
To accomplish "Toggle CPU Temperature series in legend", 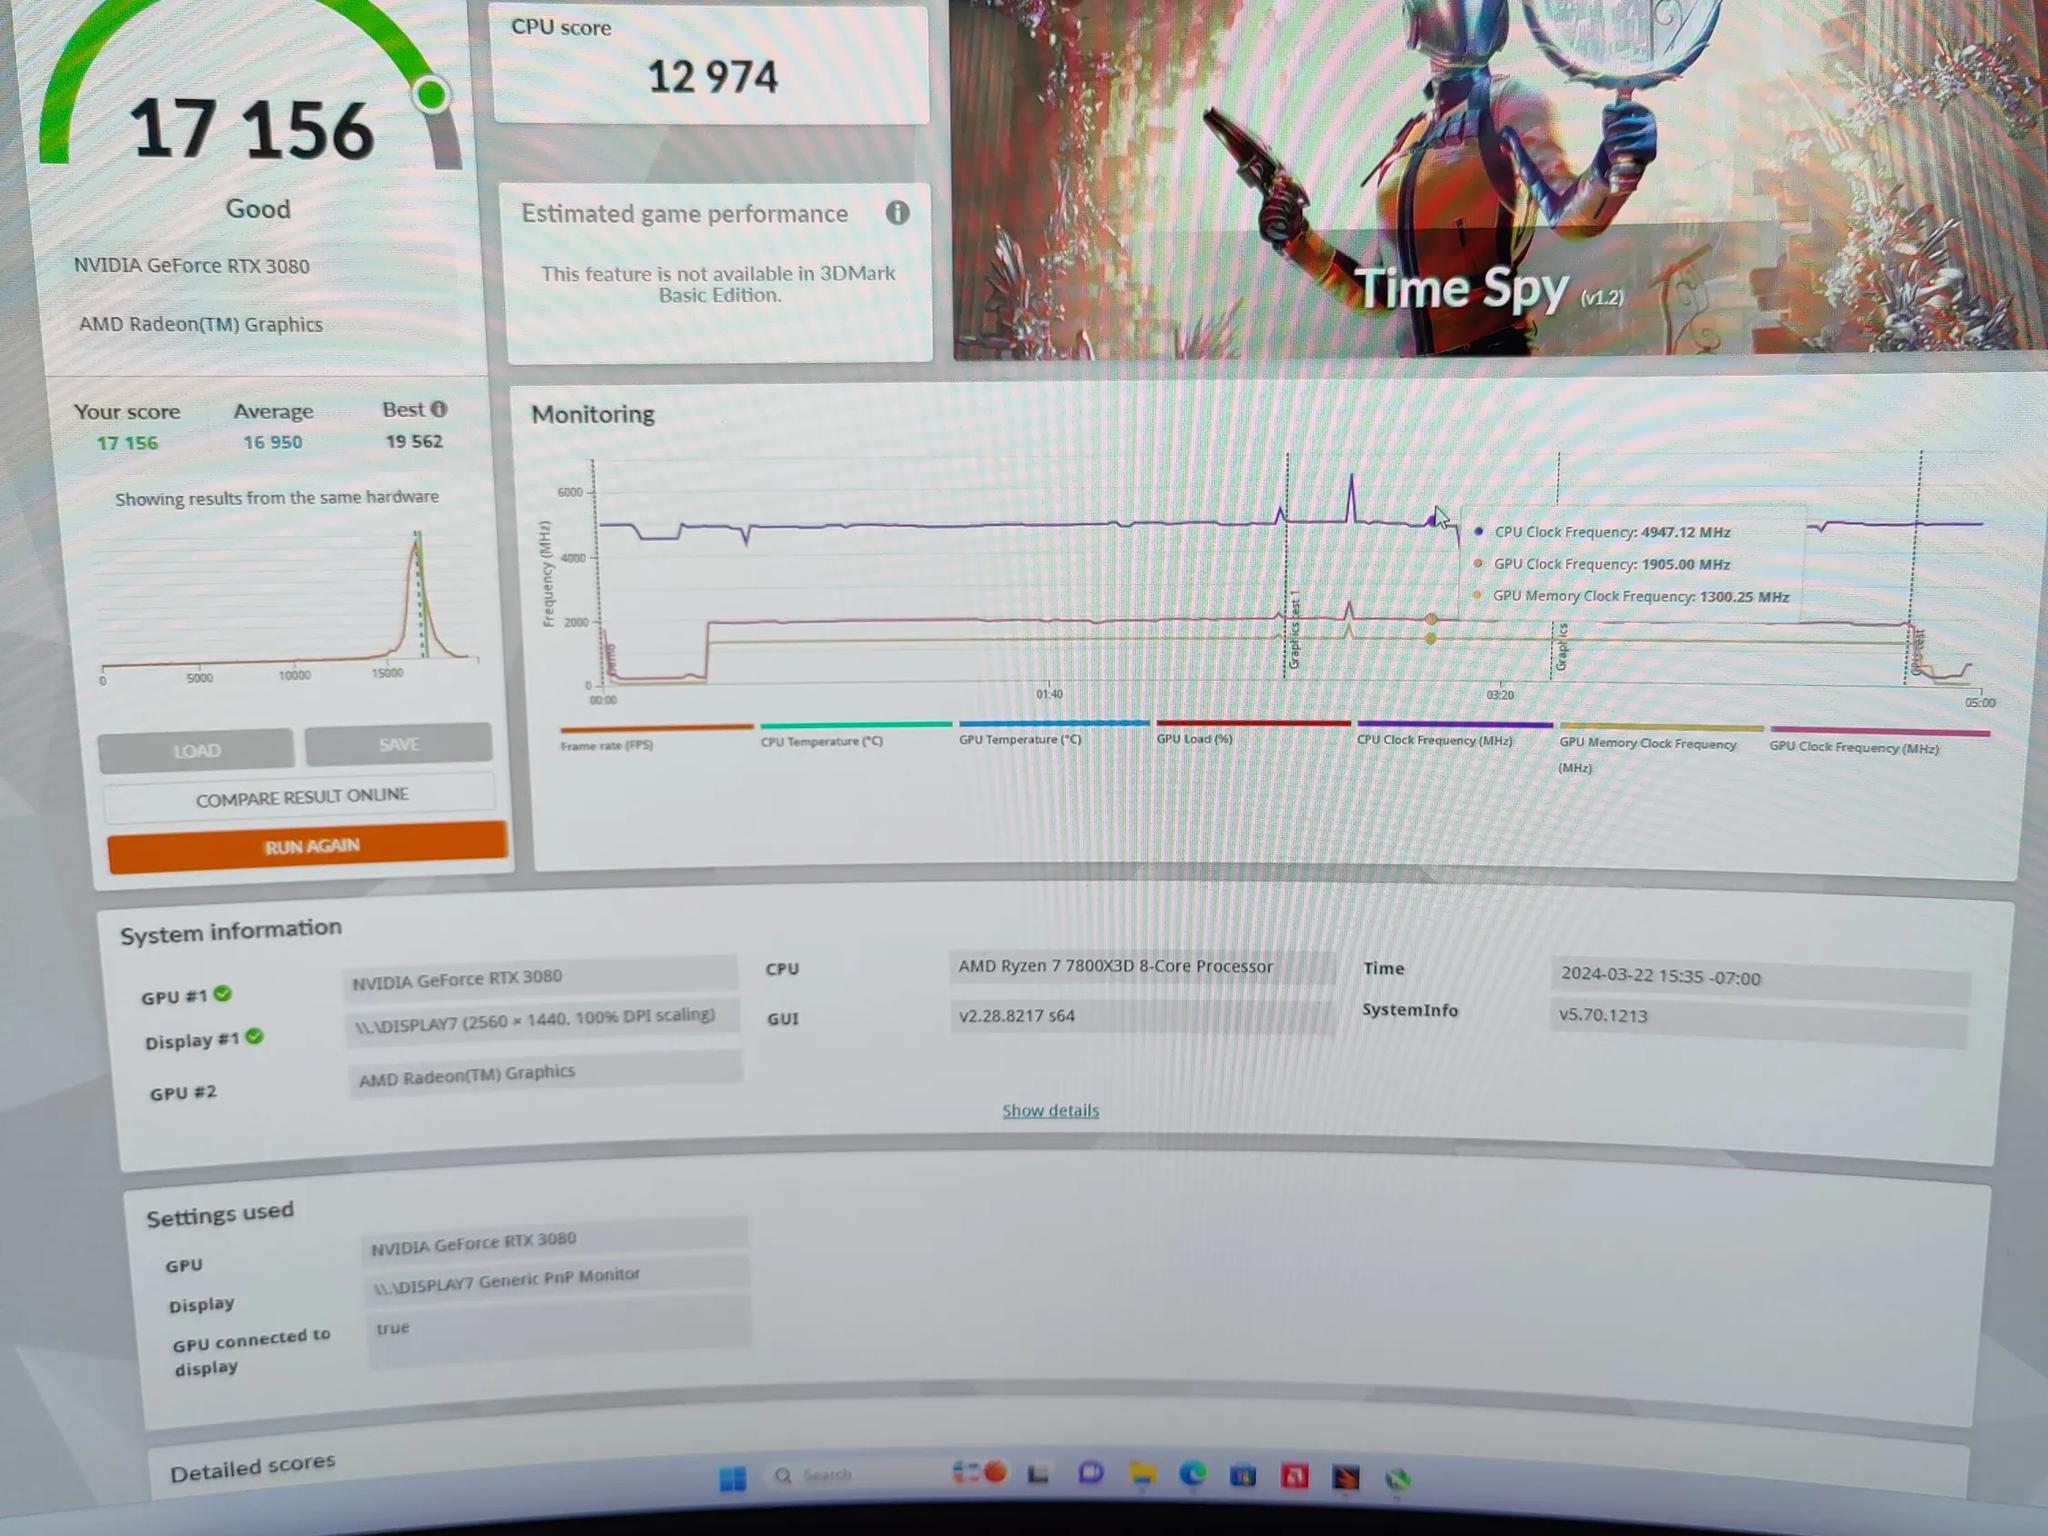I will click(x=856, y=733).
